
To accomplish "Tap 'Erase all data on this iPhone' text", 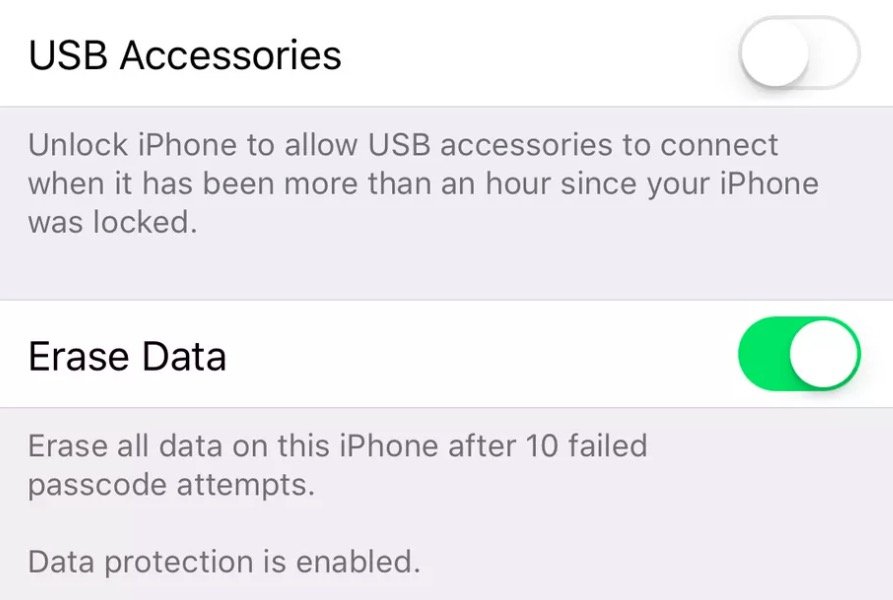I will click(234, 445).
